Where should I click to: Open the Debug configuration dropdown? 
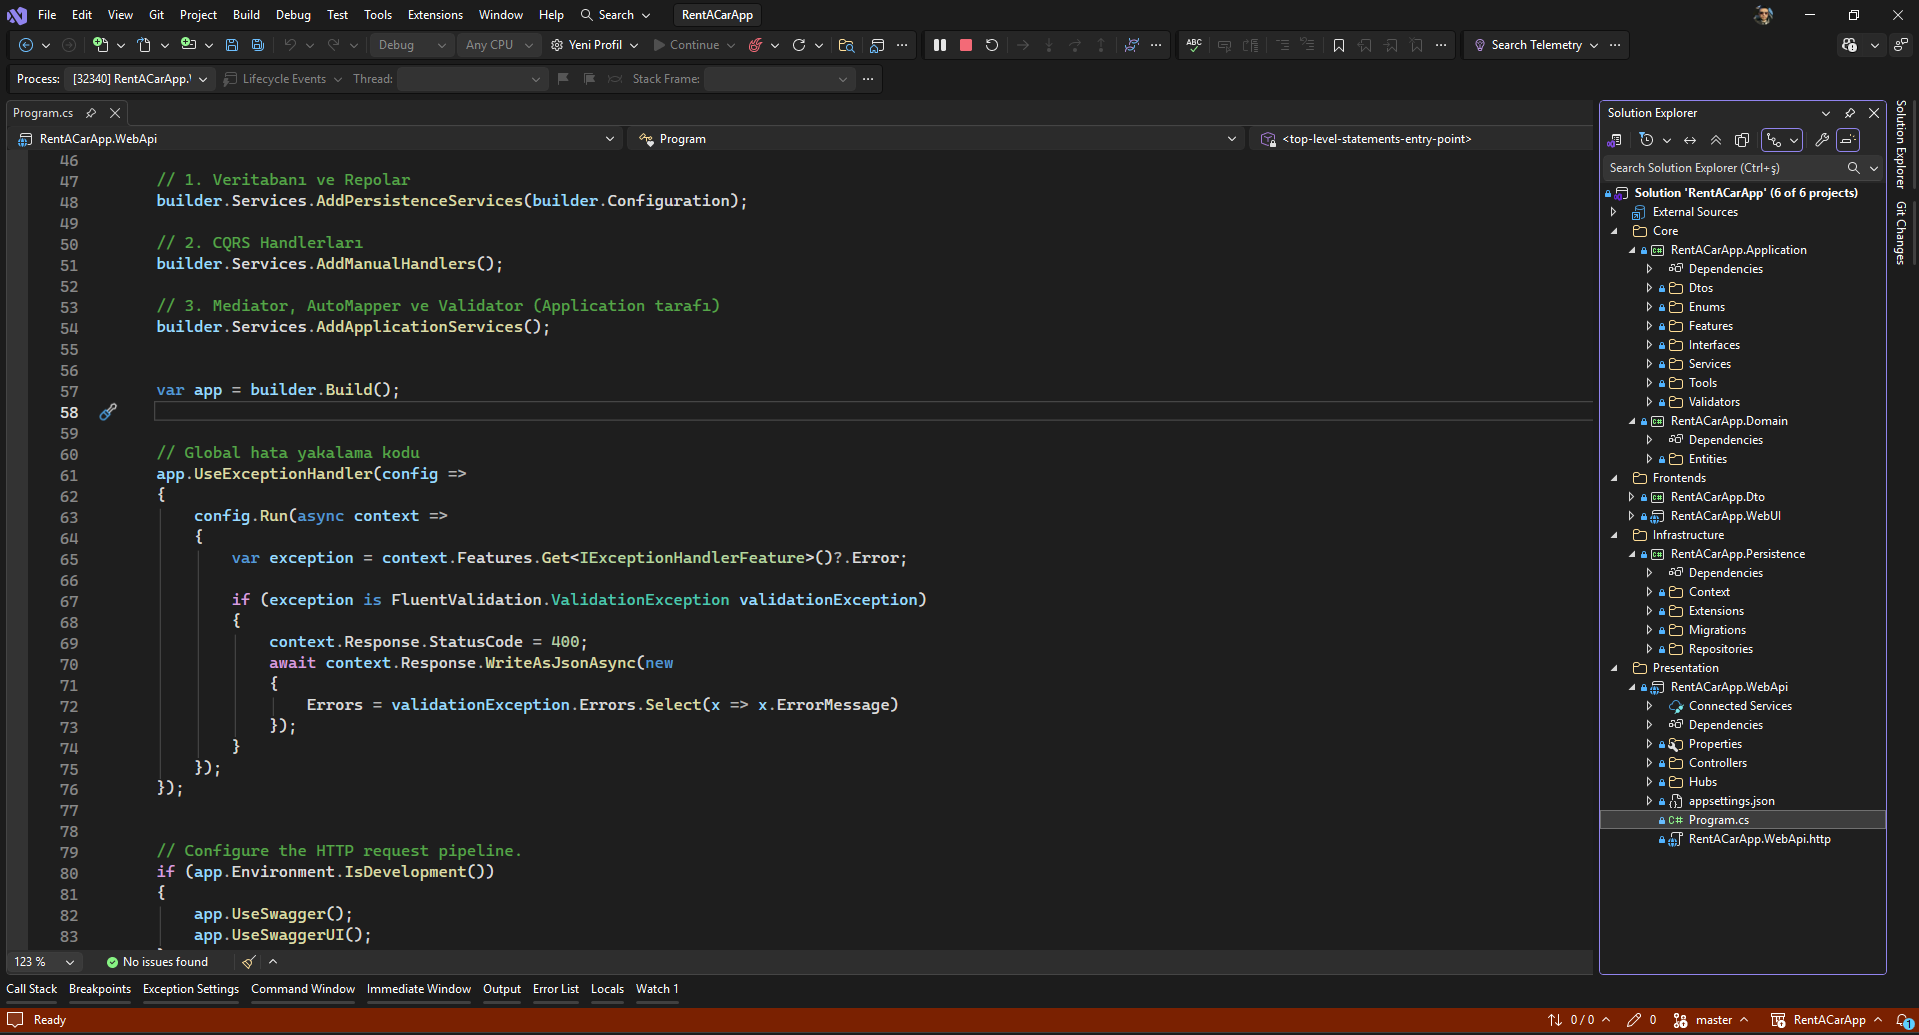click(411, 45)
